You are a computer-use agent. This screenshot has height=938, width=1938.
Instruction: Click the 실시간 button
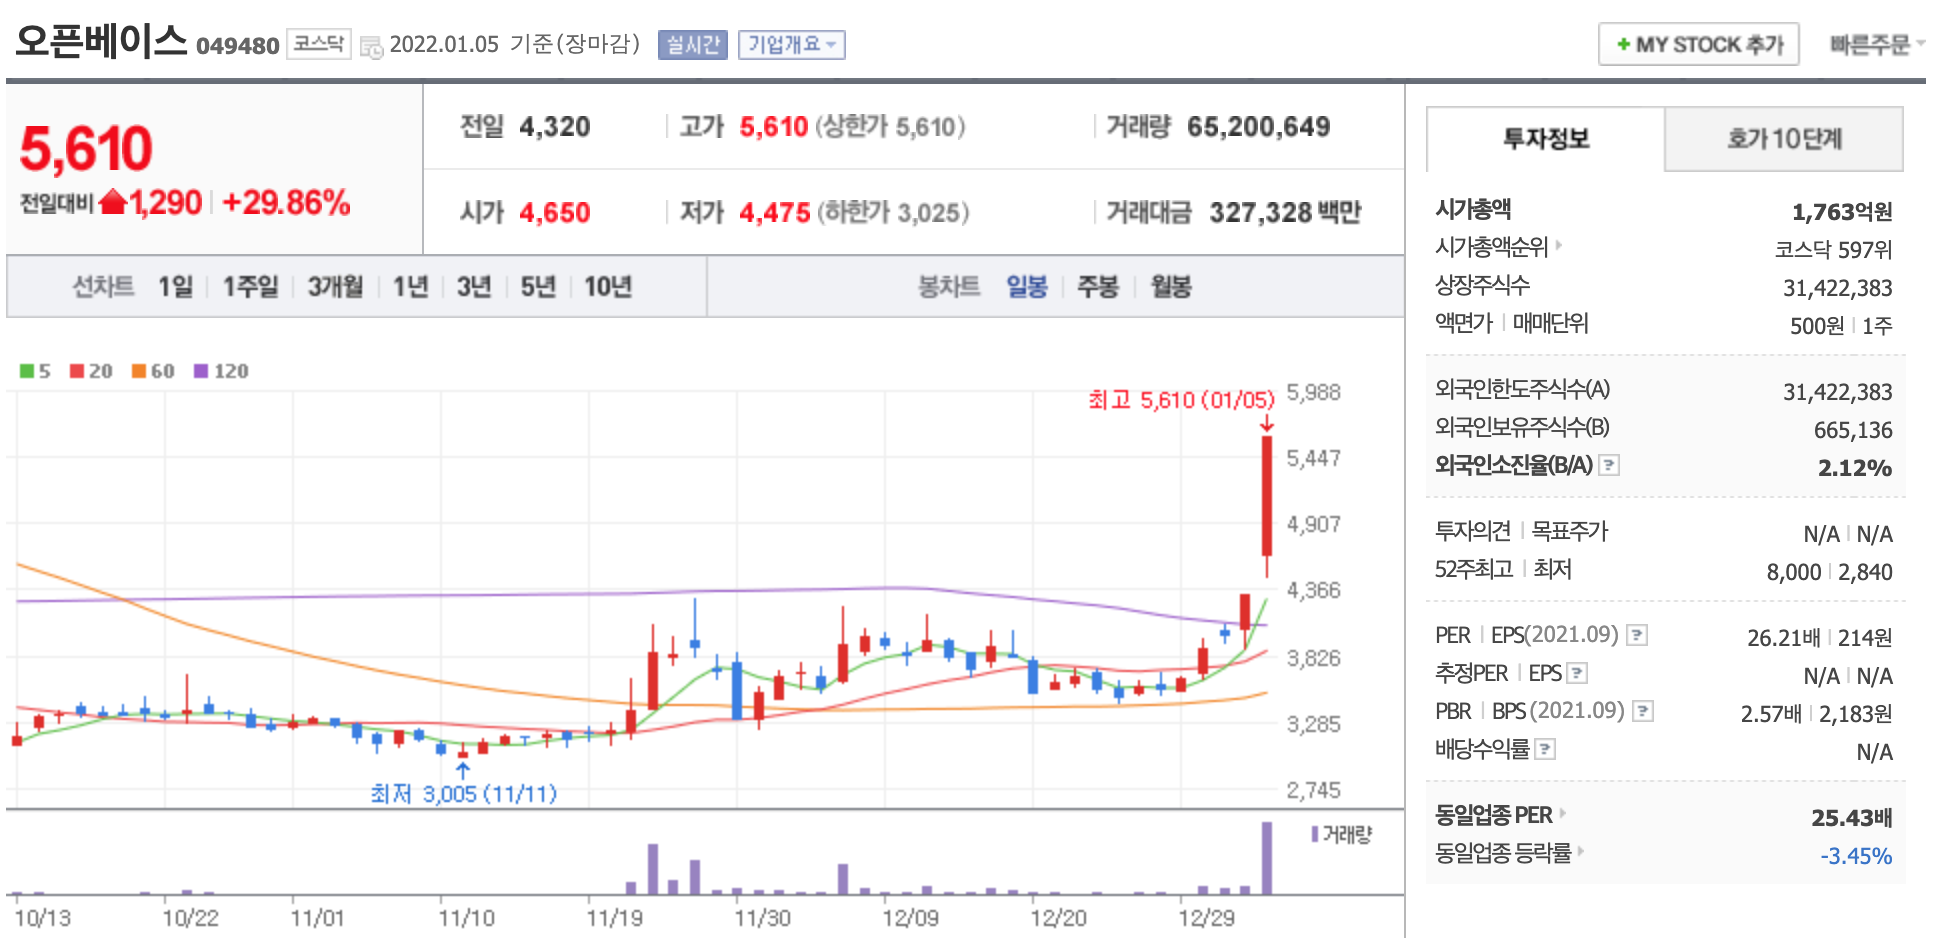[693, 45]
